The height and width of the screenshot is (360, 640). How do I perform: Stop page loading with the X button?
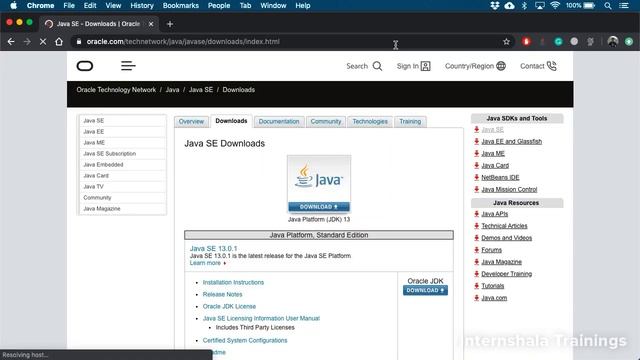[x=43, y=42]
